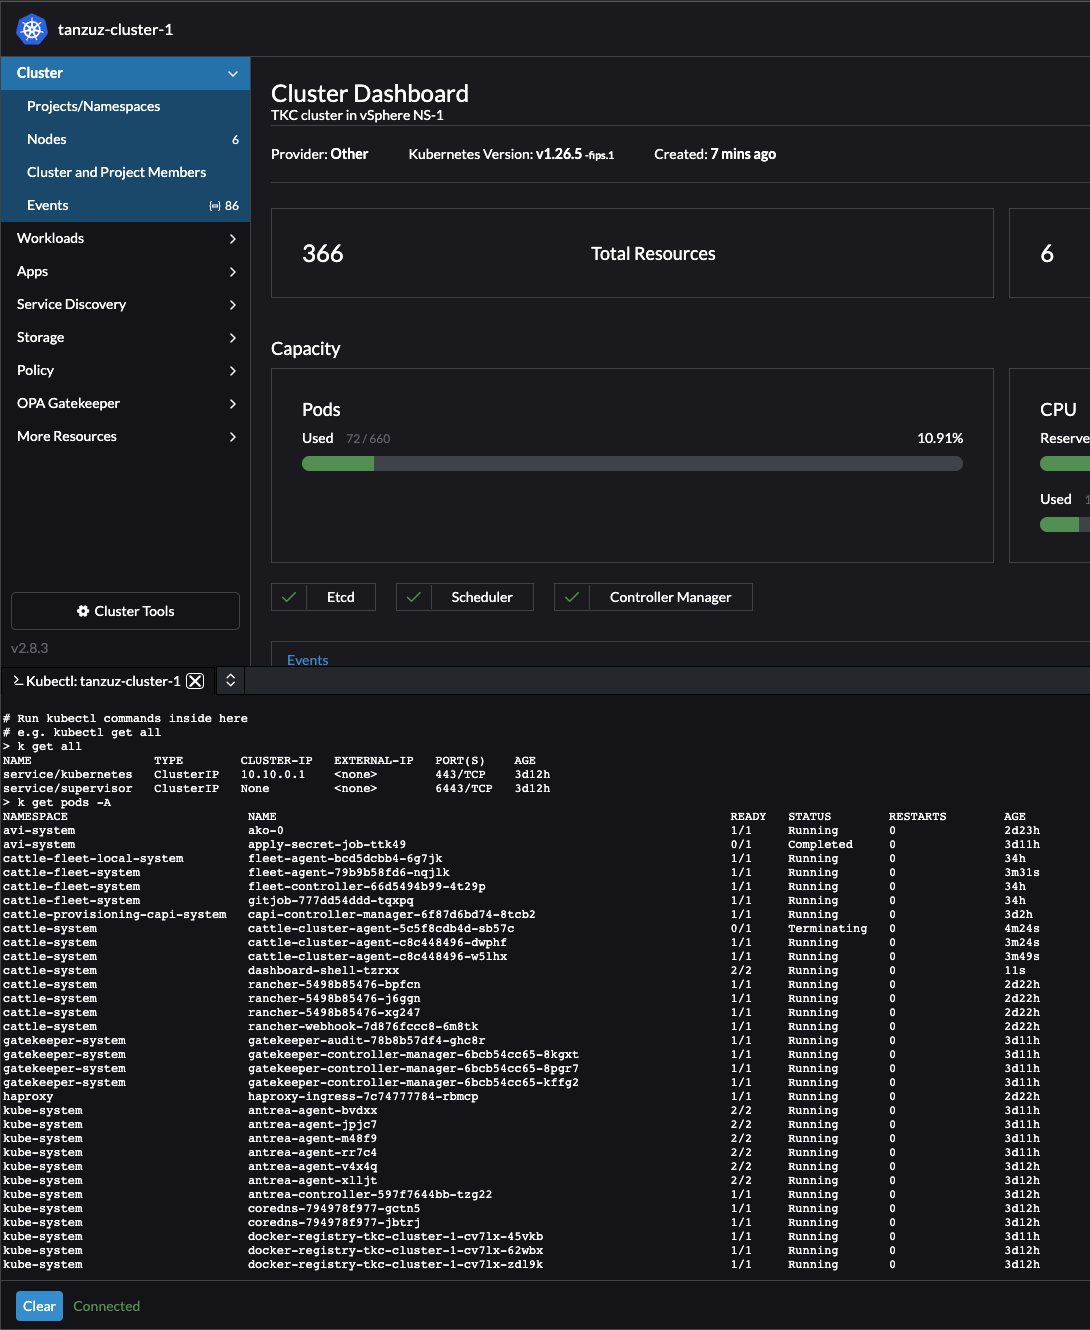
Task: Click 'capi-controller-manager-6f87d6bd74-8tcb2' pod name
Action: click(x=392, y=915)
